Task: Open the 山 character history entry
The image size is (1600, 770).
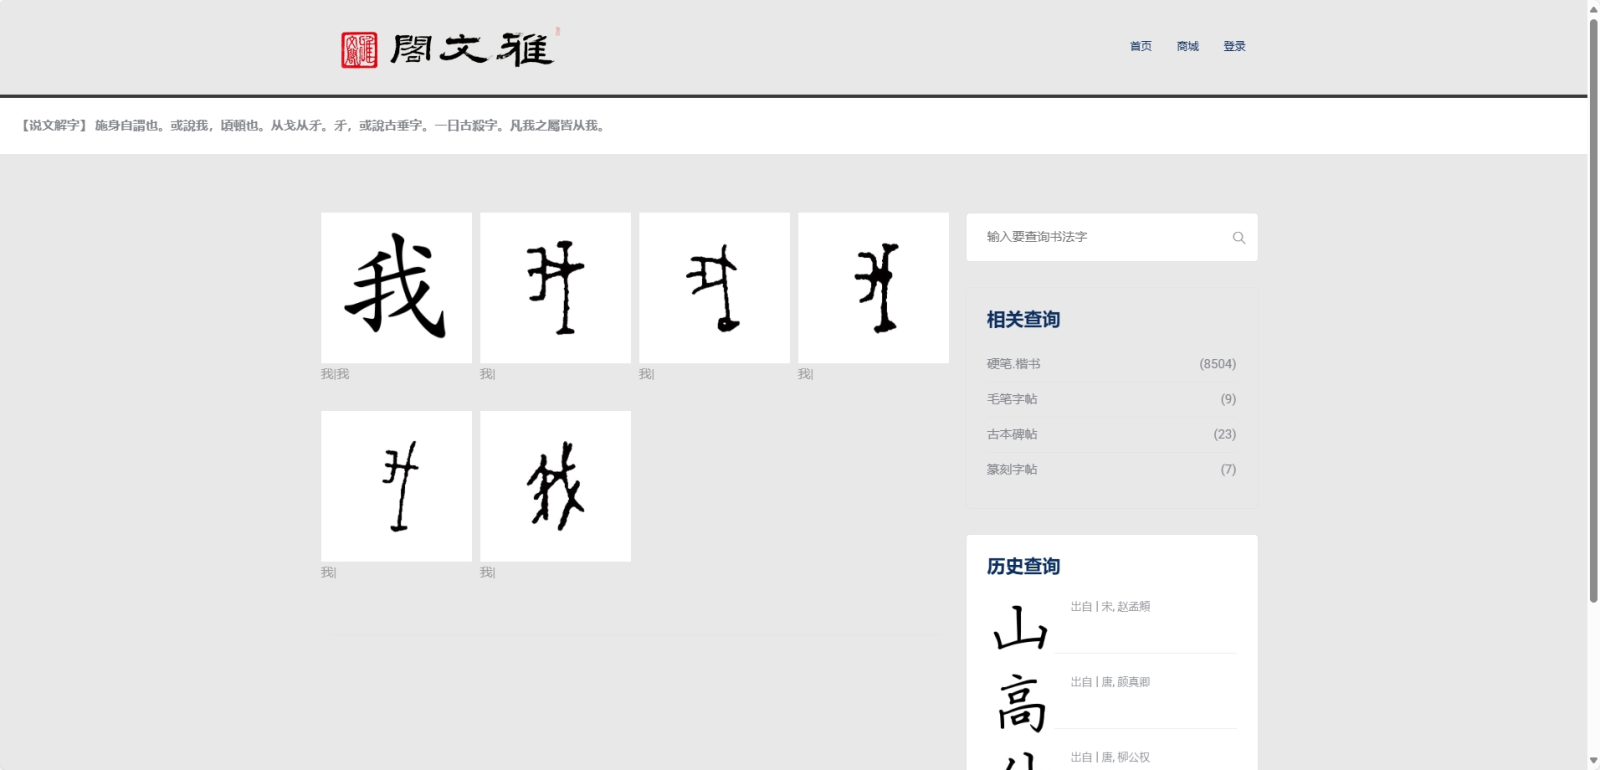Action: click(x=1020, y=629)
